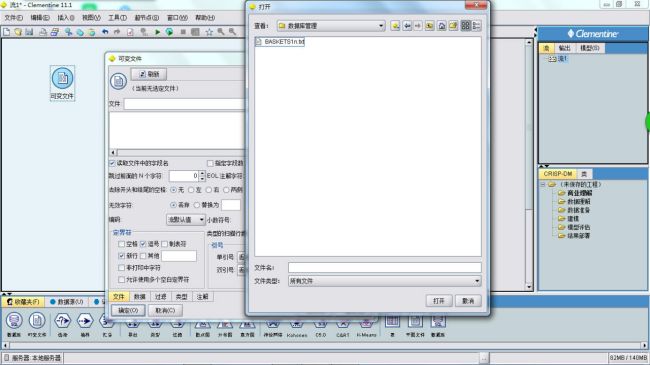Click the 抽样 node in the palette
The height and width of the screenshot is (365, 650).
(x=85, y=324)
